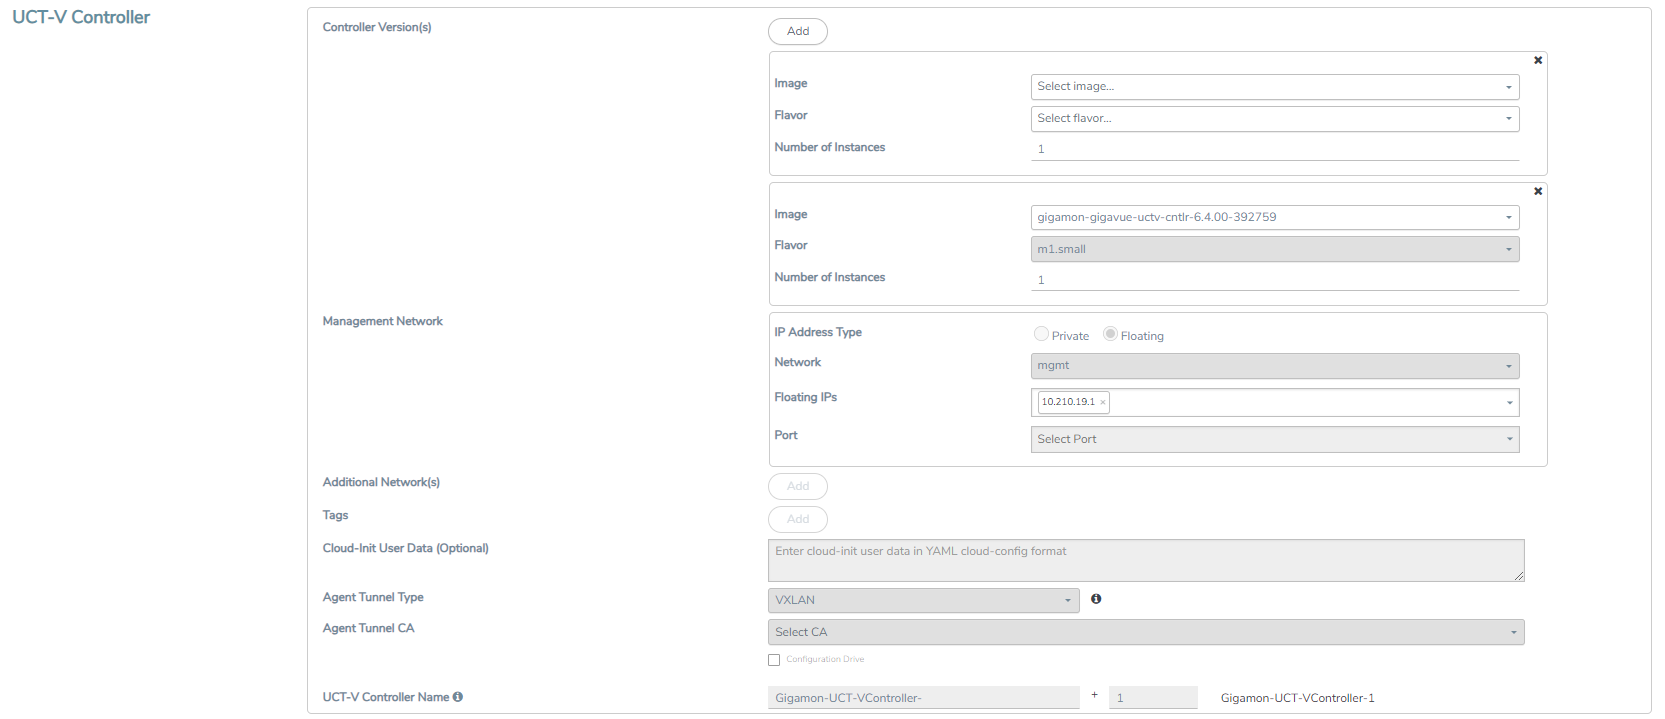Toggle the Configuration Drive checkbox
Image resolution: width=1665 pixels, height=719 pixels.
(x=774, y=660)
